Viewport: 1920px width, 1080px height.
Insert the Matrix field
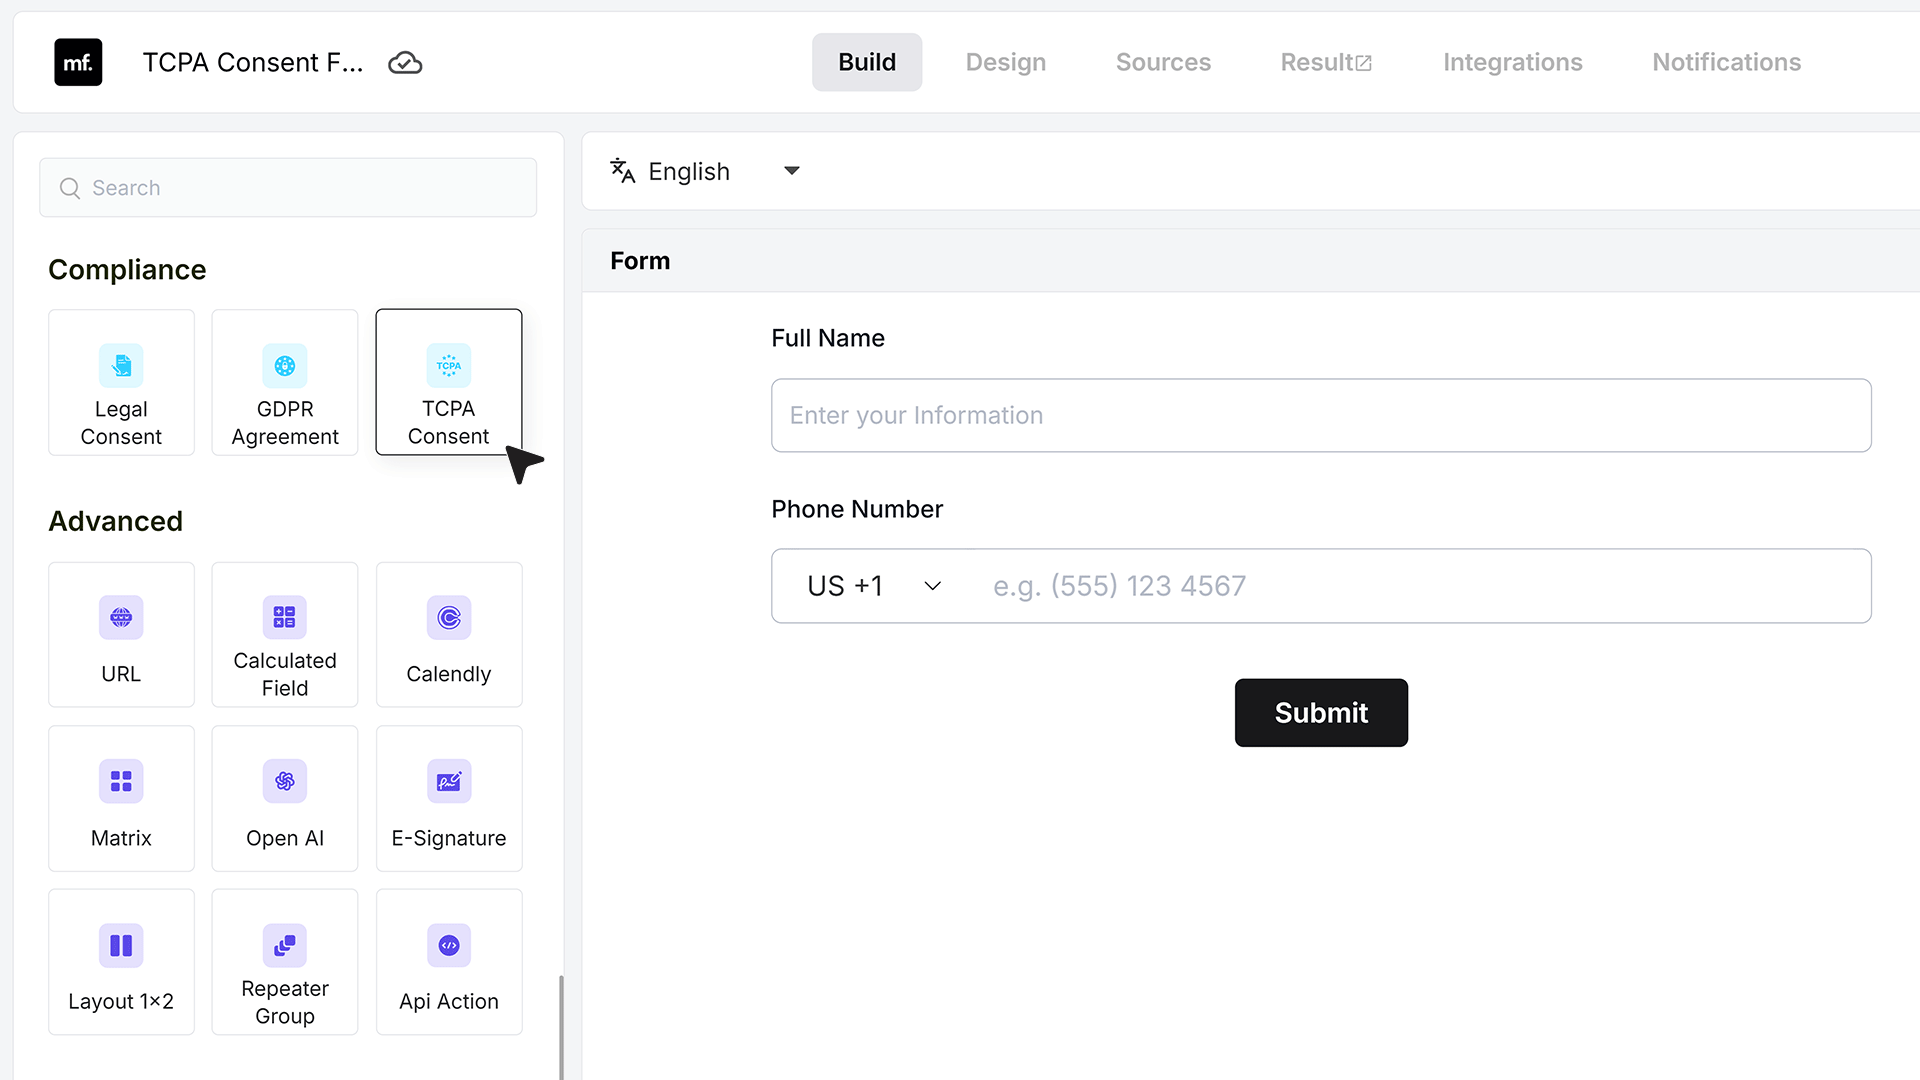click(x=121, y=798)
